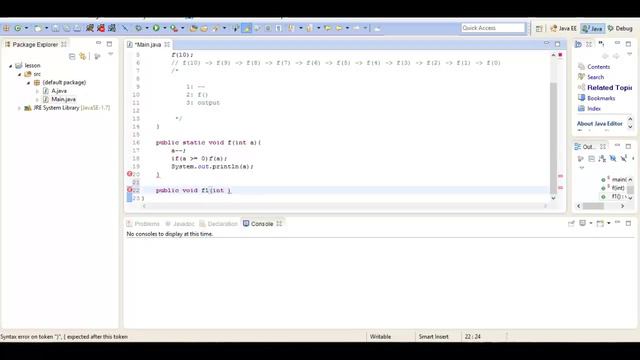The image size is (640, 360).
Task: Focus the Quick Access search field
Action: coord(493,28)
